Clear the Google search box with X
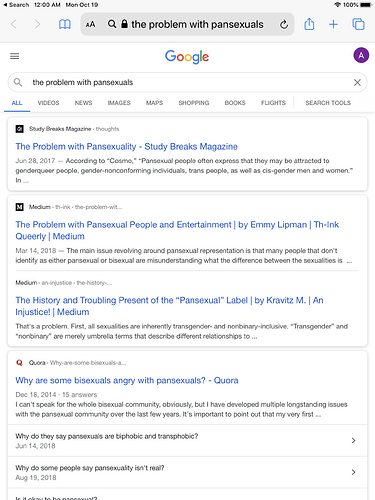Viewport: 375px width, 500px height. coord(357,82)
